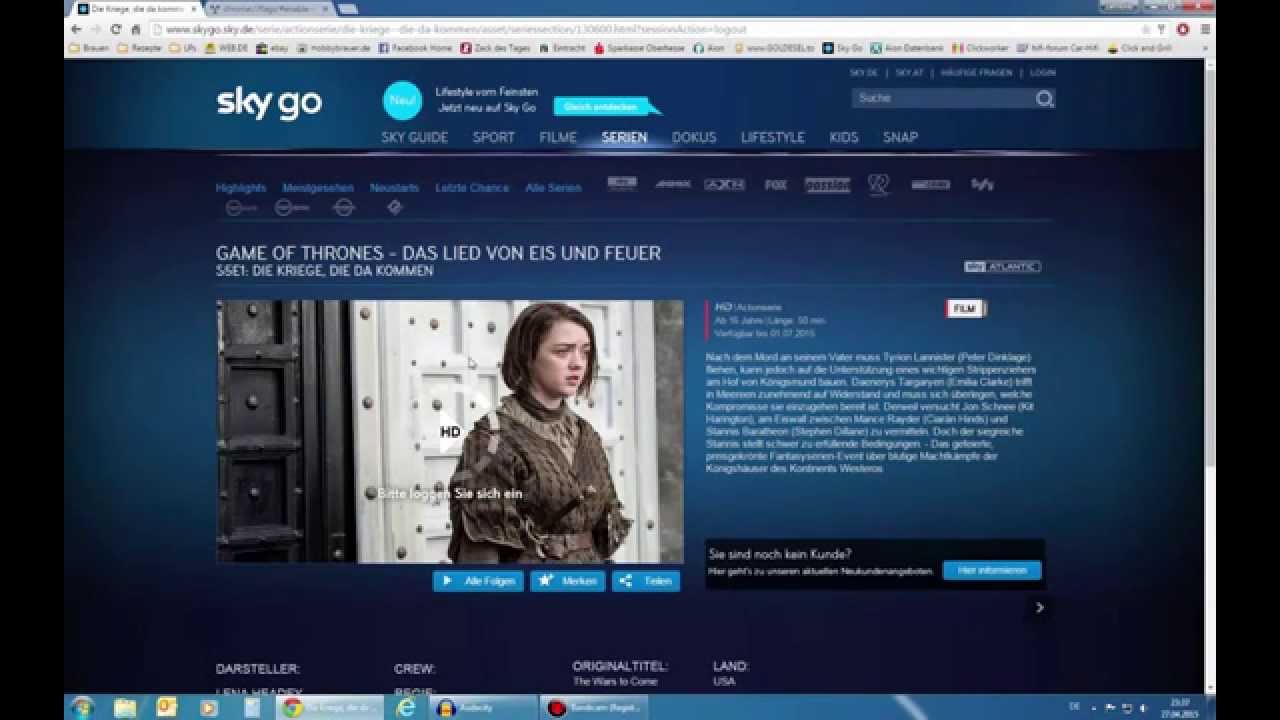Click the search magnifier icon
1280x720 pixels.
(x=1044, y=98)
